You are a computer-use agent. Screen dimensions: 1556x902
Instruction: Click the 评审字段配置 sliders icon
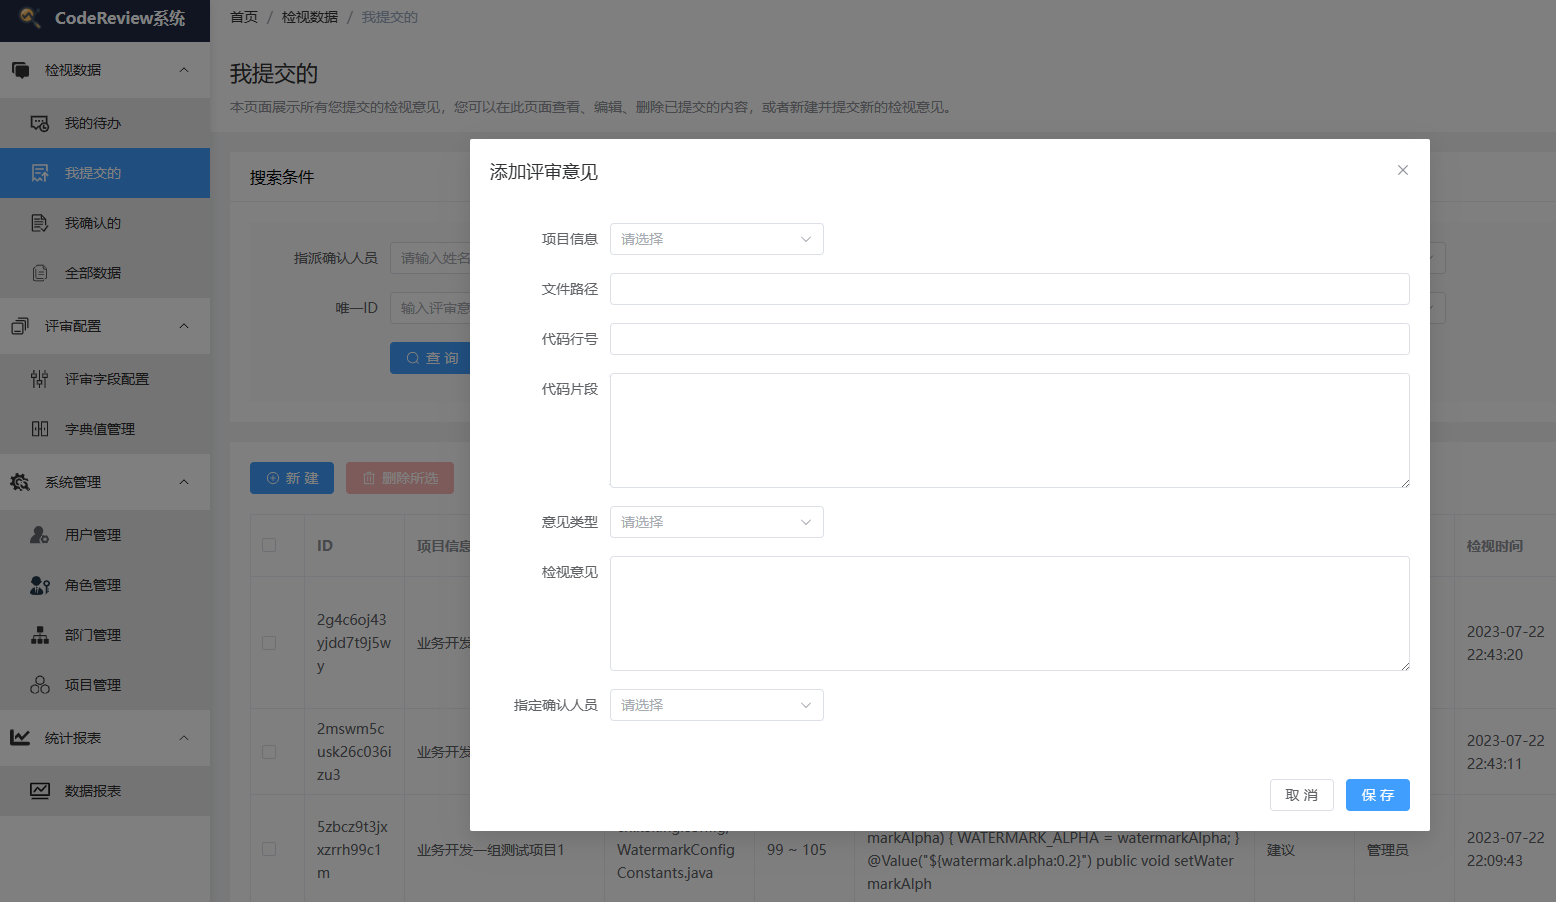[x=40, y=379]
